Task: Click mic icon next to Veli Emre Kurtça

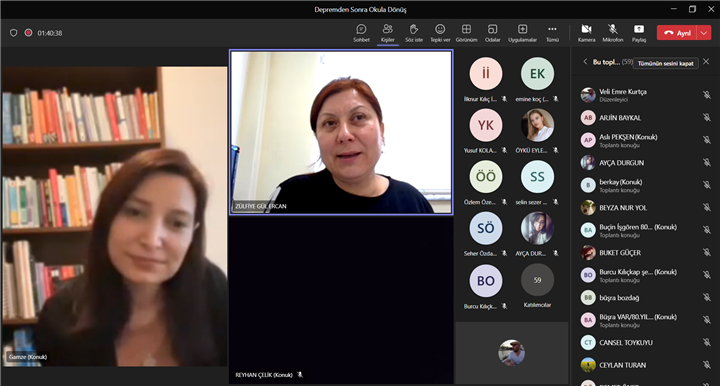Action: [706, 95]
